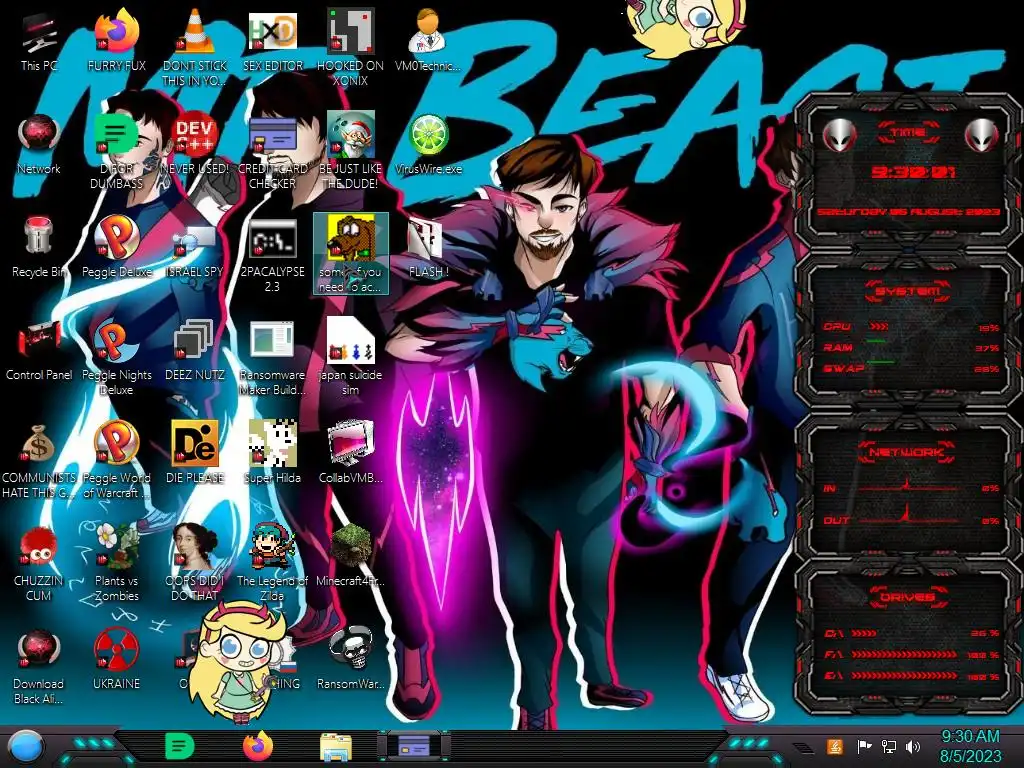Click the DRIVES gadget header
The height and width of the screenshot is (768, 1024).
point(906,597)
